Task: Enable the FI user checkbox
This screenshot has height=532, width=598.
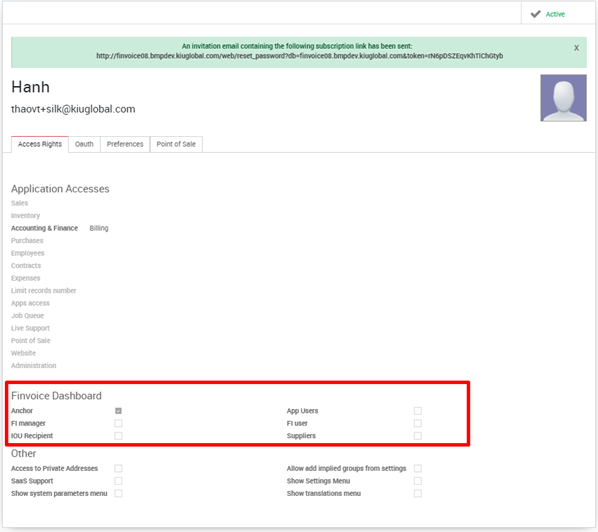Action: 418,423
